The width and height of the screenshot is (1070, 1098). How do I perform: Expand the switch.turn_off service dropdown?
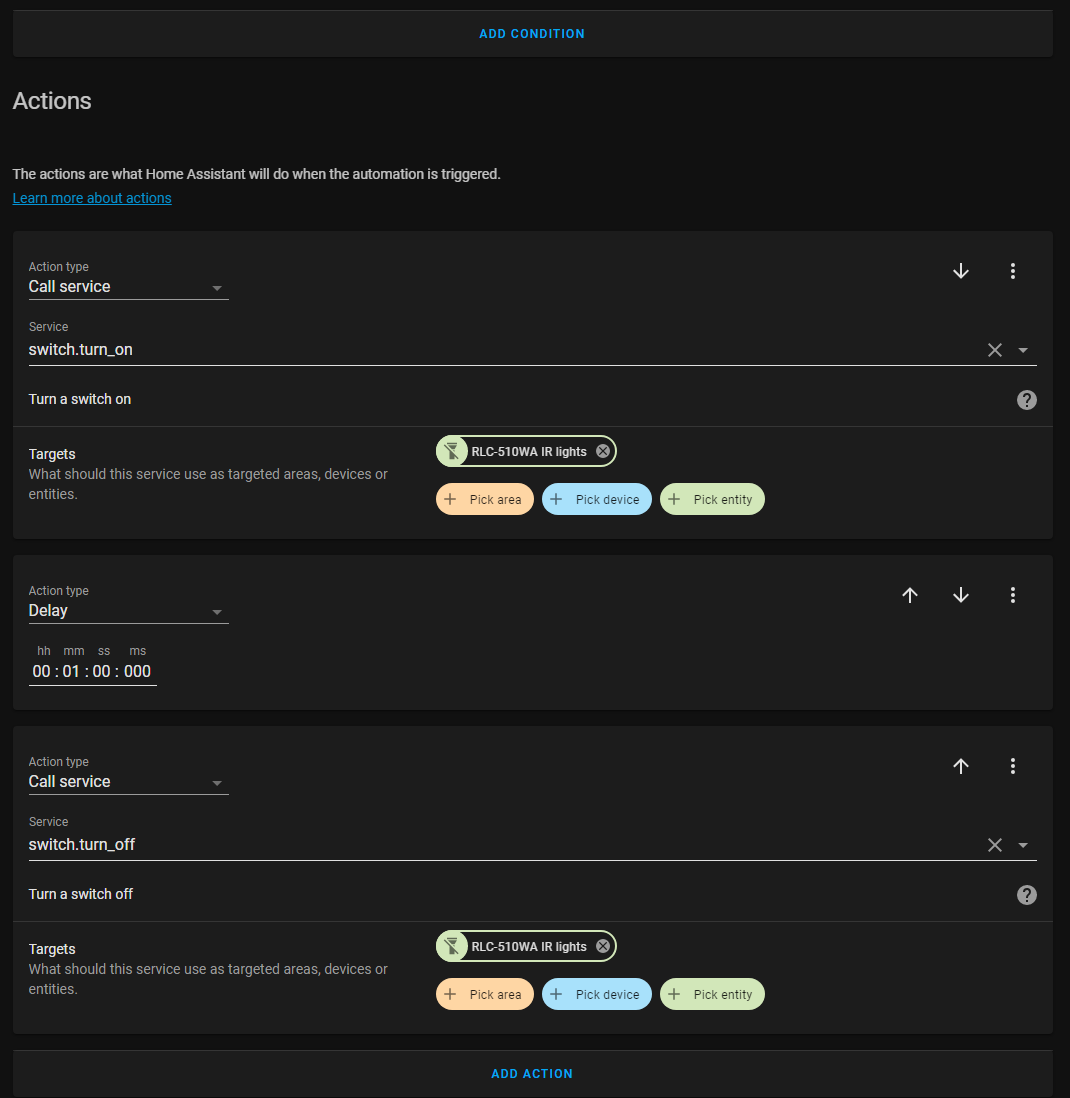1023,845
